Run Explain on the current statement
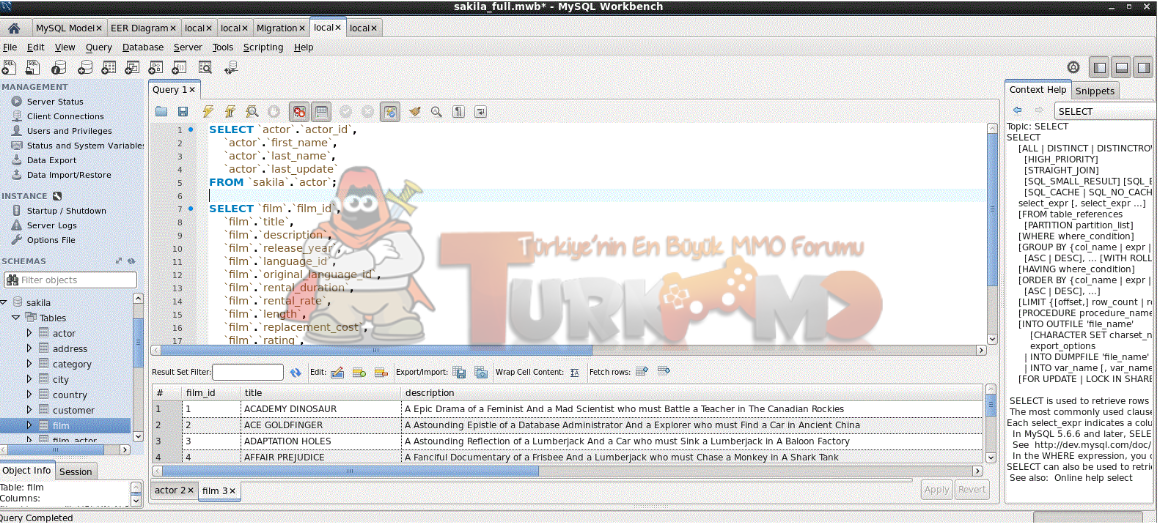Image resolution: width=1160 pixels, height=524 pixels. coord(252,112)
